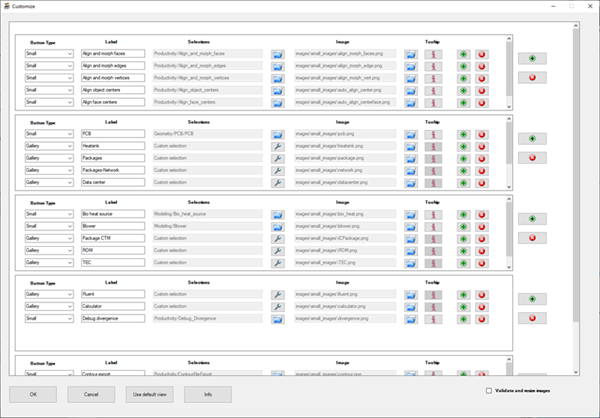The width and height of the screenshot is (600, 418).
Task: Change Button Type for Fluent row
Action: pos(49,295)
